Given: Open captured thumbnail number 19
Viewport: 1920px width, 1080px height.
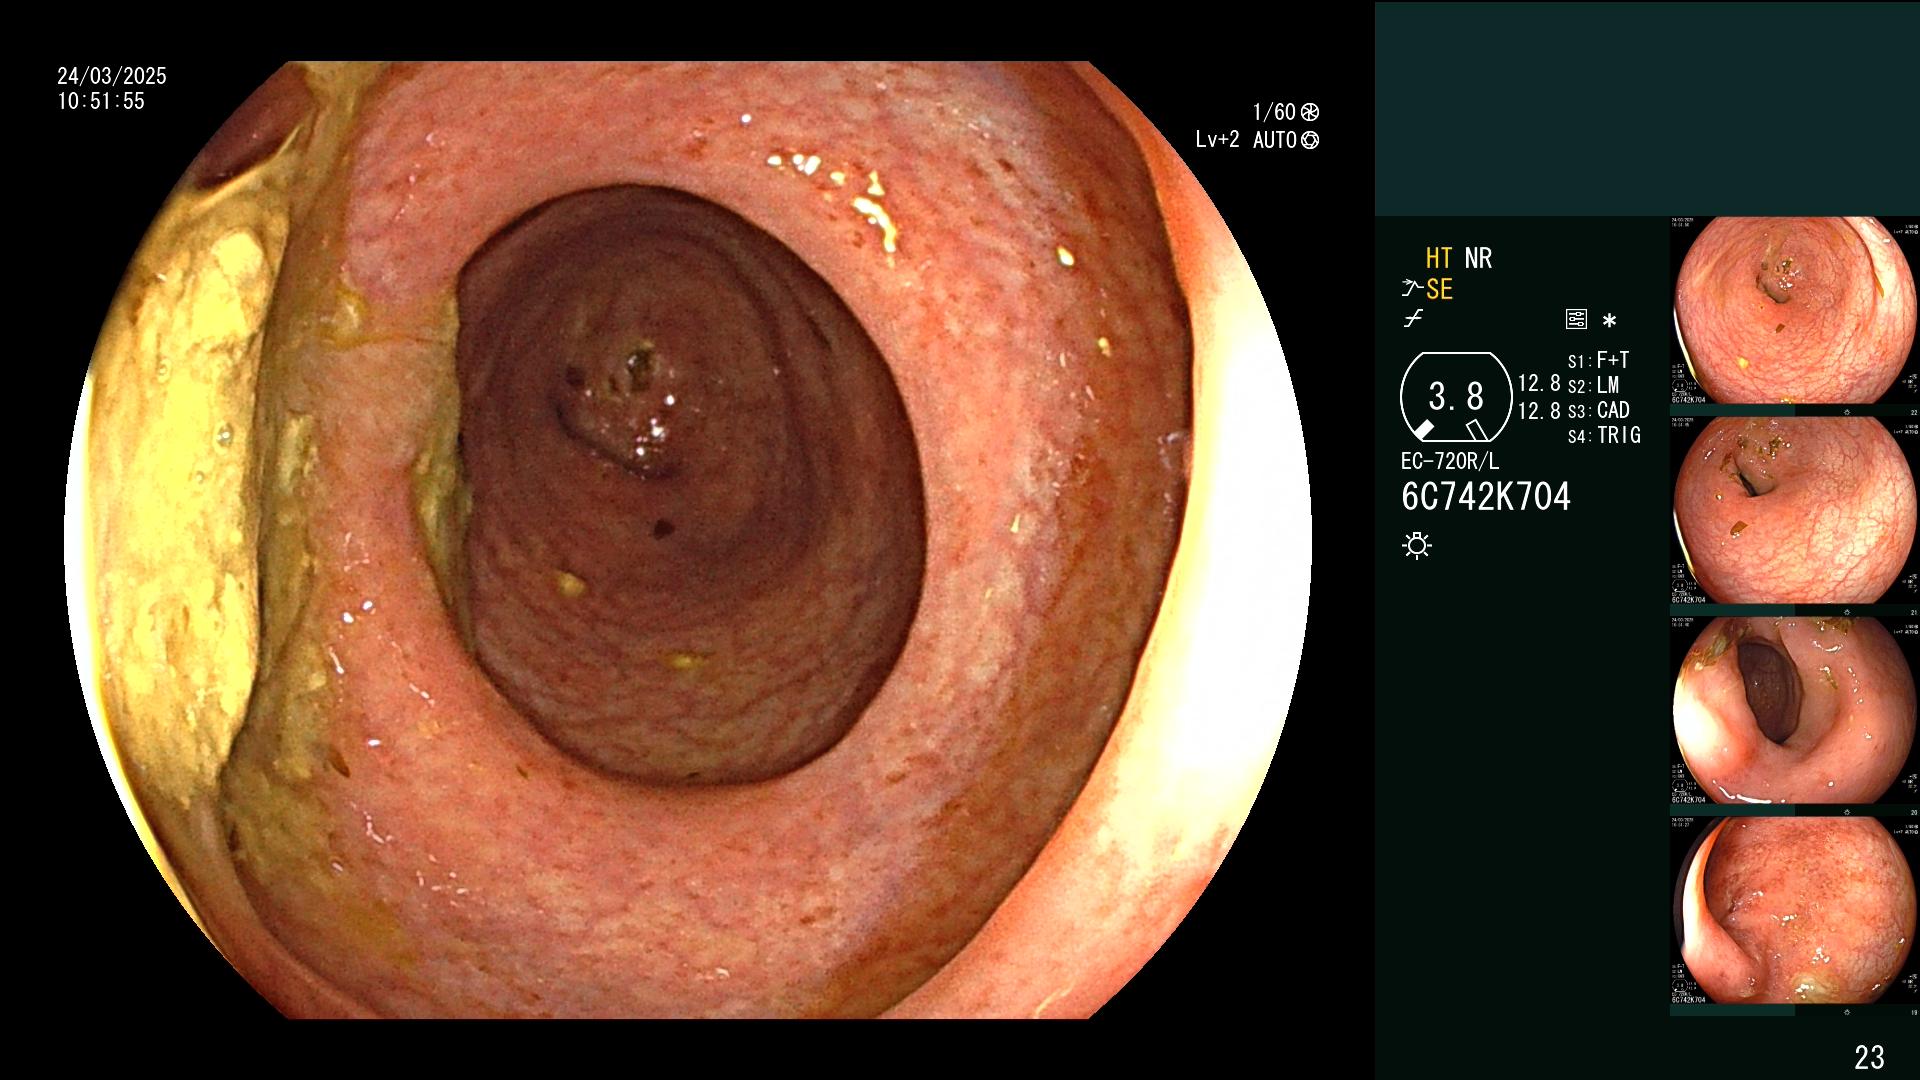Looking at the screenshot, I should [x=1795, y=911].
